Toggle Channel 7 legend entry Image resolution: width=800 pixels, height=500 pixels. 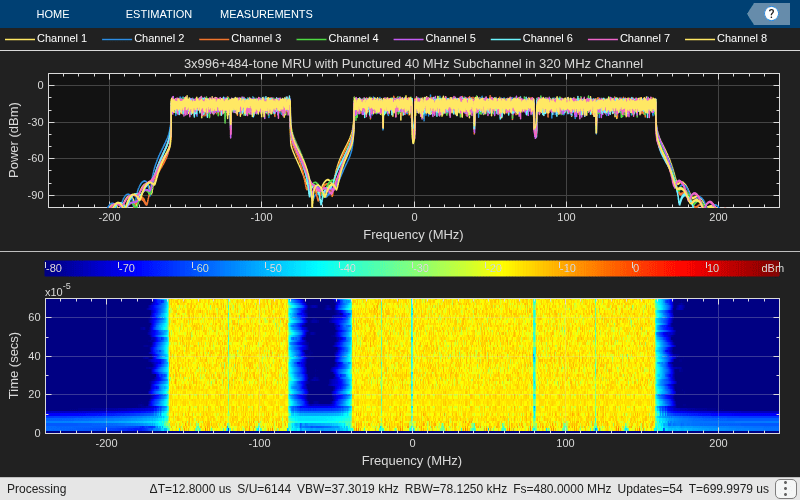pyautogui.click(x=629, y=38)
